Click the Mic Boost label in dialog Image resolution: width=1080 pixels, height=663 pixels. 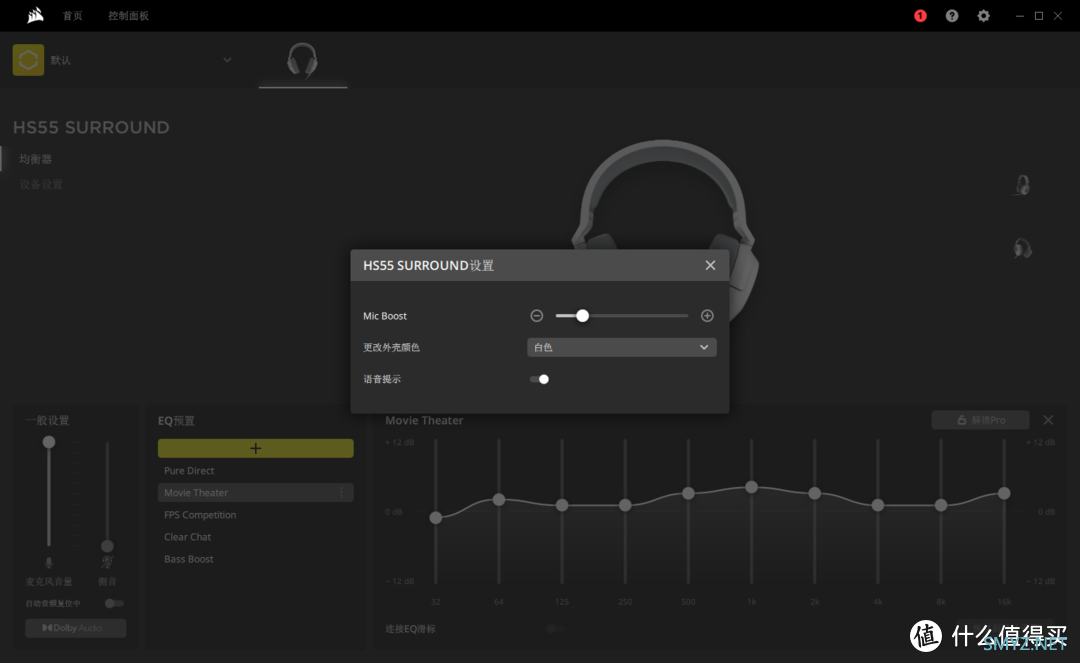click(x=385, y=316)
